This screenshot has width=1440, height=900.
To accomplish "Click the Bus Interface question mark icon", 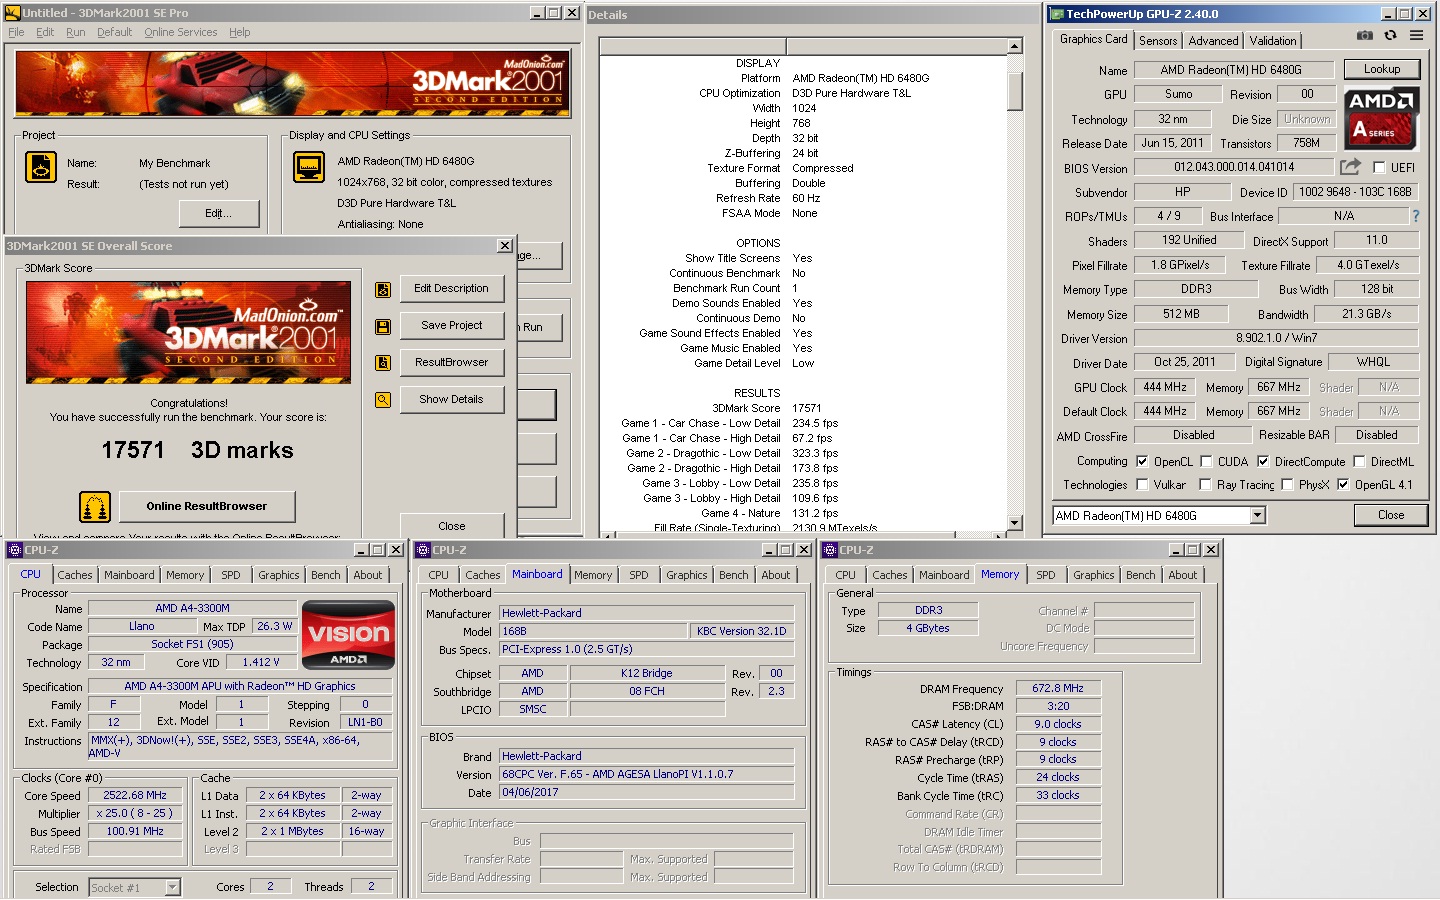I will [x=1415, y=216].
